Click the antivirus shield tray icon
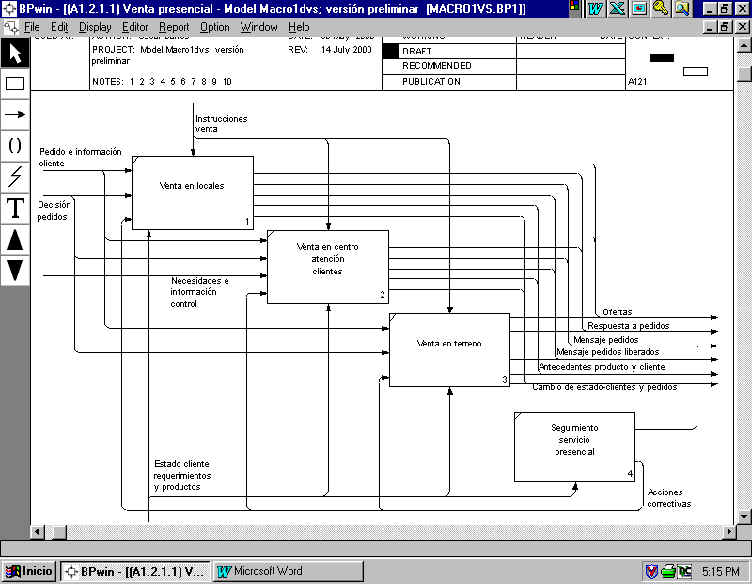The width and height of the screenshot is (752, 584). 651,571
